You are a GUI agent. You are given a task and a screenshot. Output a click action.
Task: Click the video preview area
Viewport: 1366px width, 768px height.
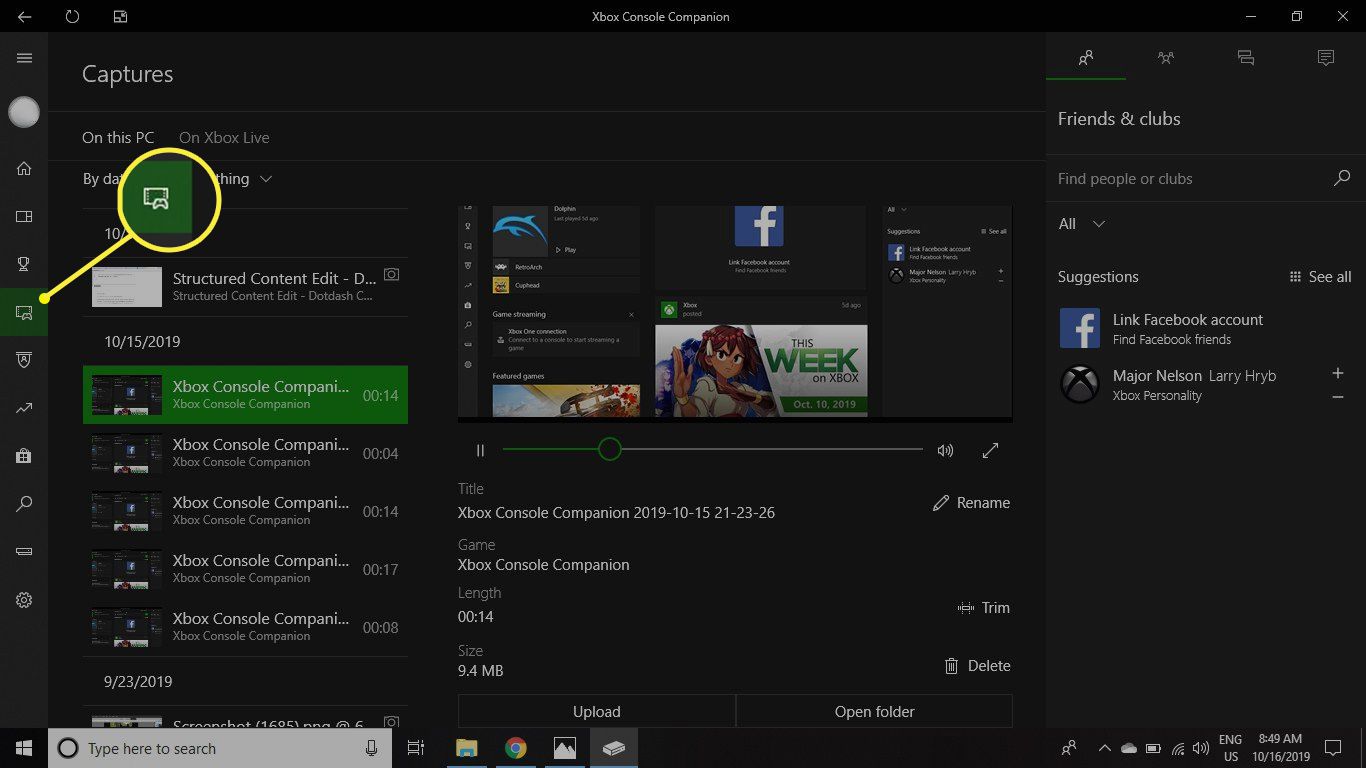coord(735,312)
